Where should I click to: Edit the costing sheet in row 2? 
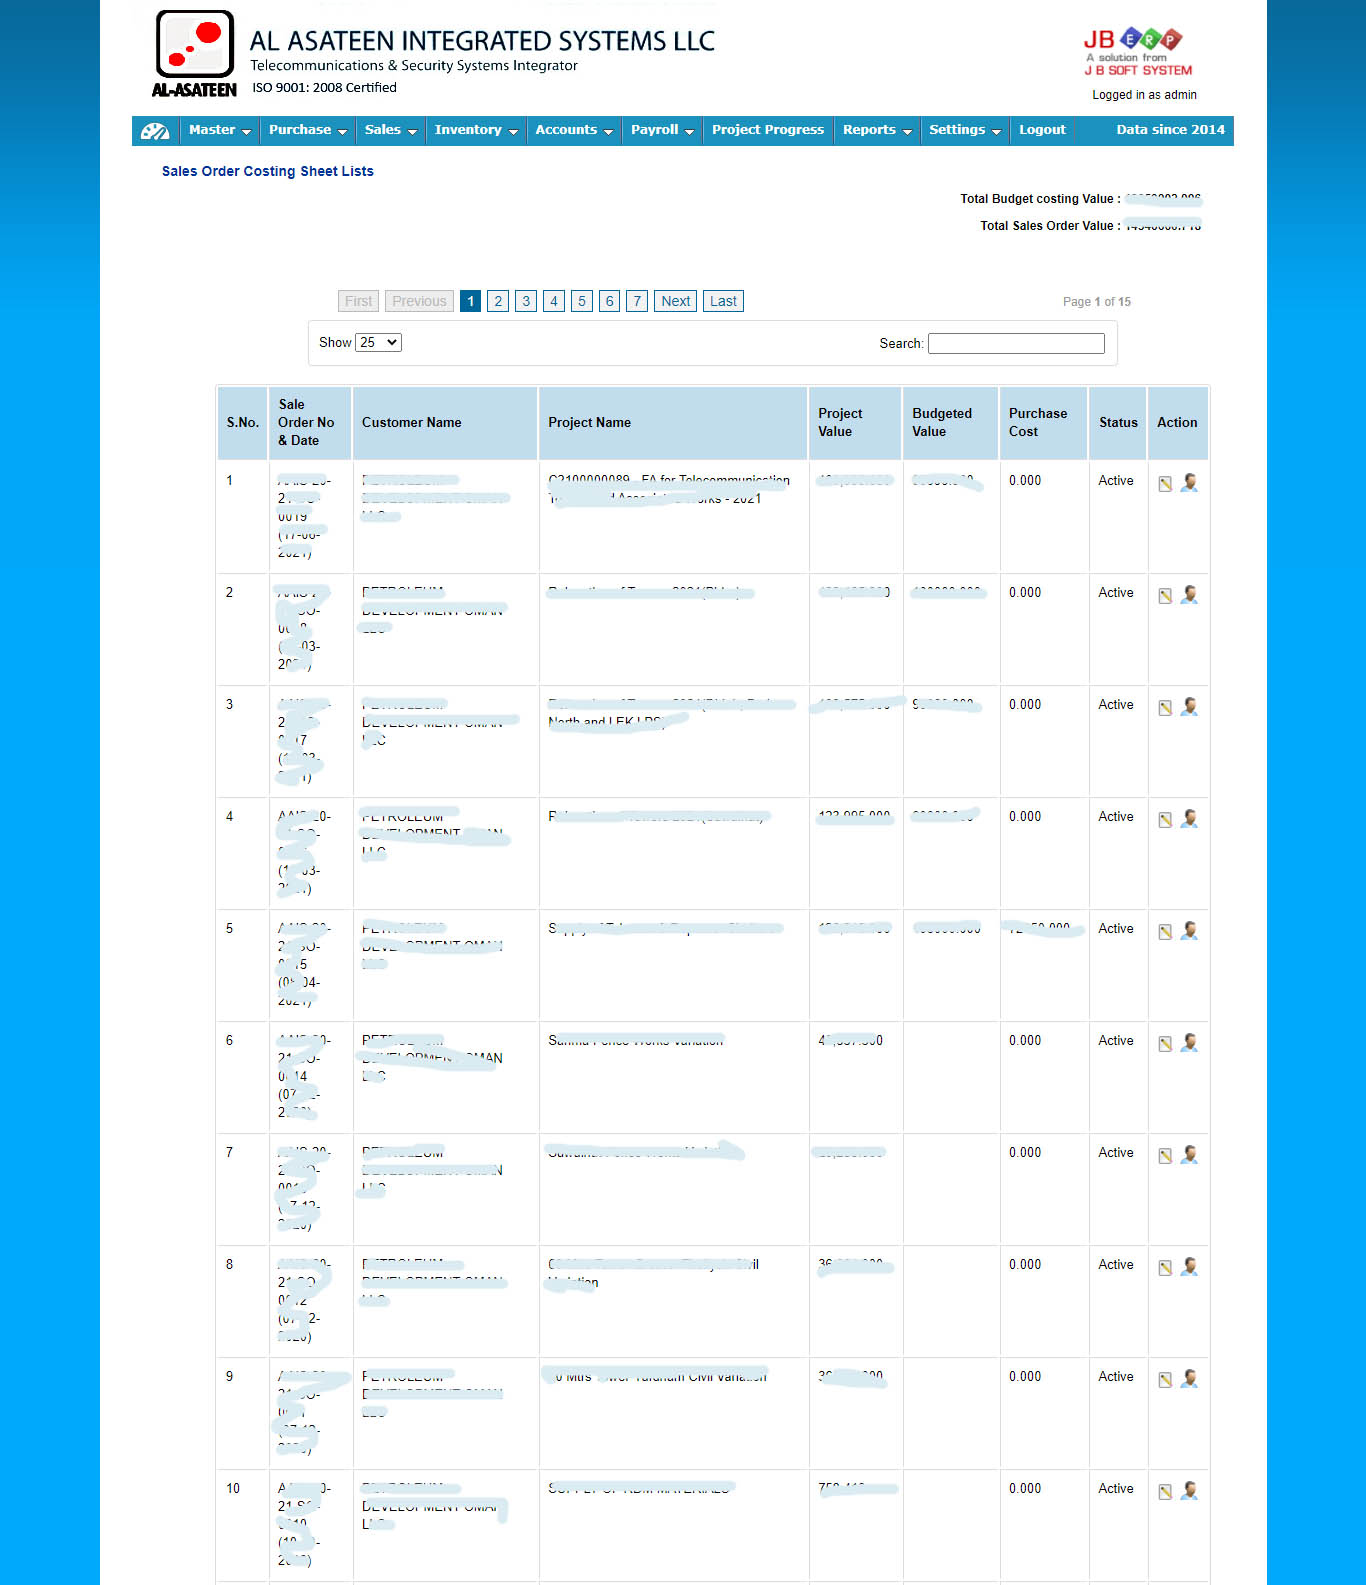pyautogui.click(x=1165, y=596)
